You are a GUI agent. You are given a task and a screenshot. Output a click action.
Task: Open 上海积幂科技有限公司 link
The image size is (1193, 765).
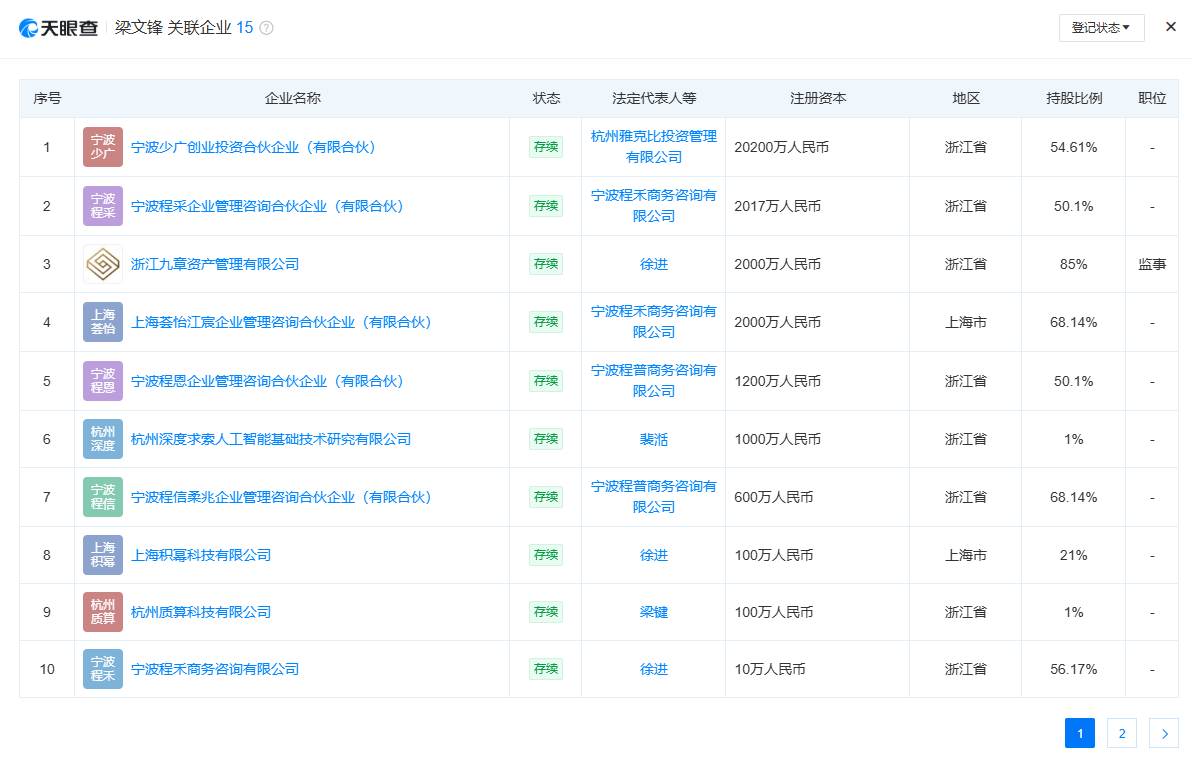pos(201,555)
